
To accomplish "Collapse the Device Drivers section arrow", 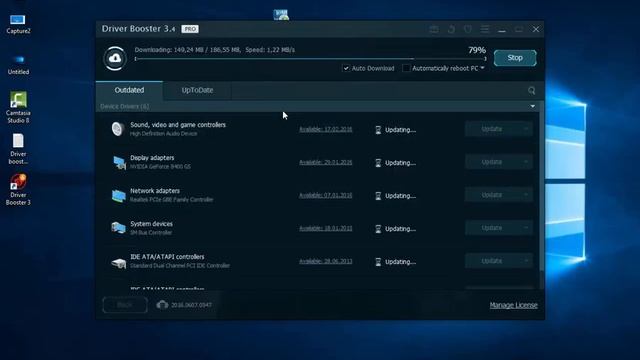I will (x=533, y=106).
